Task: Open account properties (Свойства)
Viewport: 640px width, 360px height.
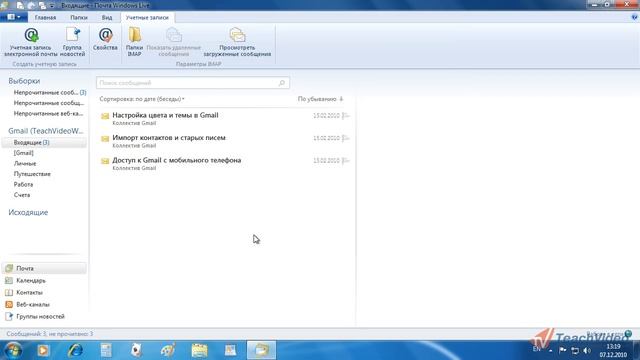Action: coord(105,40)
